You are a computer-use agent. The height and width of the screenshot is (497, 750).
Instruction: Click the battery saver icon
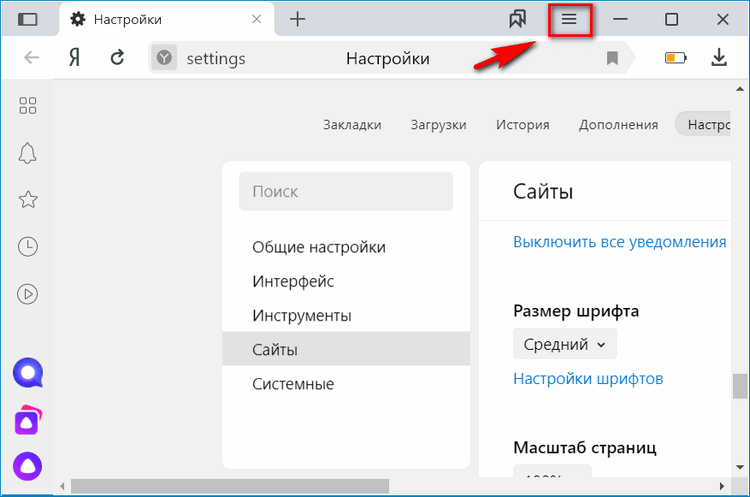[x=676, y=58]
